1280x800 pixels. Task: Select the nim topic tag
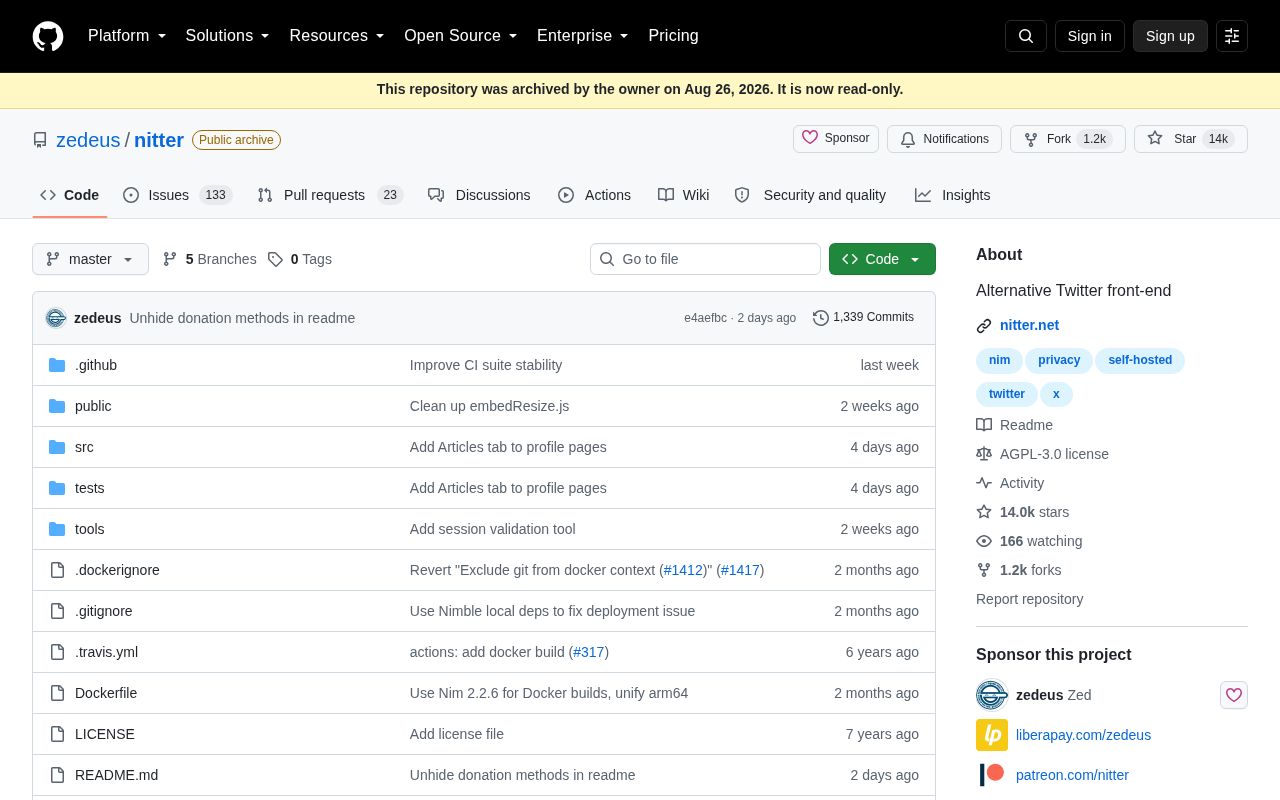(999, 361)
